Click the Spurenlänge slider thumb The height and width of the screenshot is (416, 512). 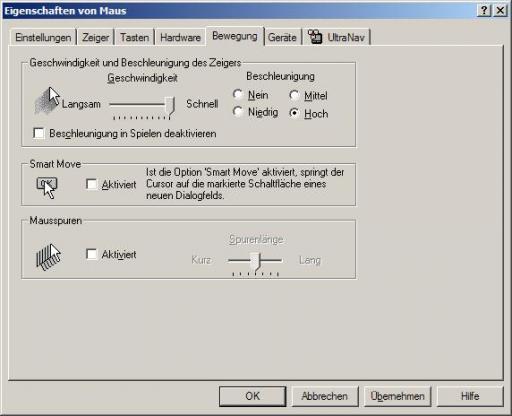click(x=255, y=261)
